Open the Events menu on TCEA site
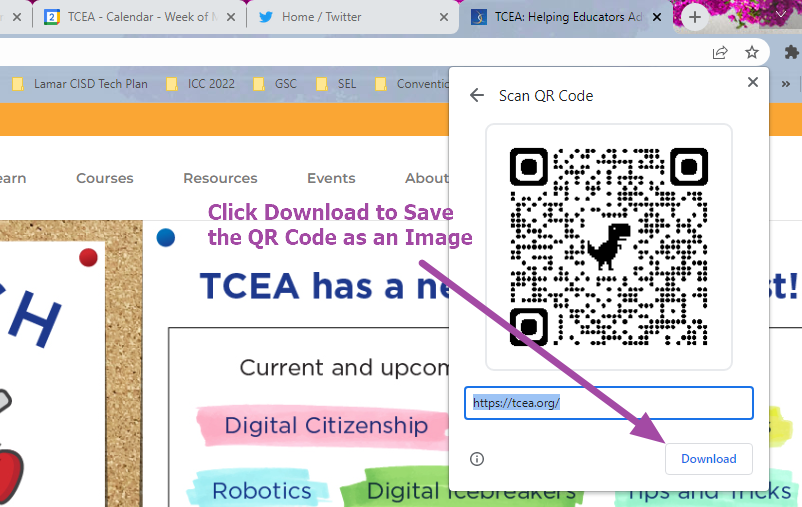The image size is (802, 507). click(331, 178)
